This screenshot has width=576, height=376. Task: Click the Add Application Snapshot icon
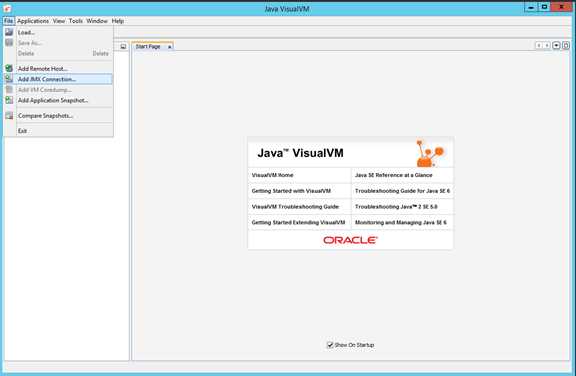coord(9,100)
